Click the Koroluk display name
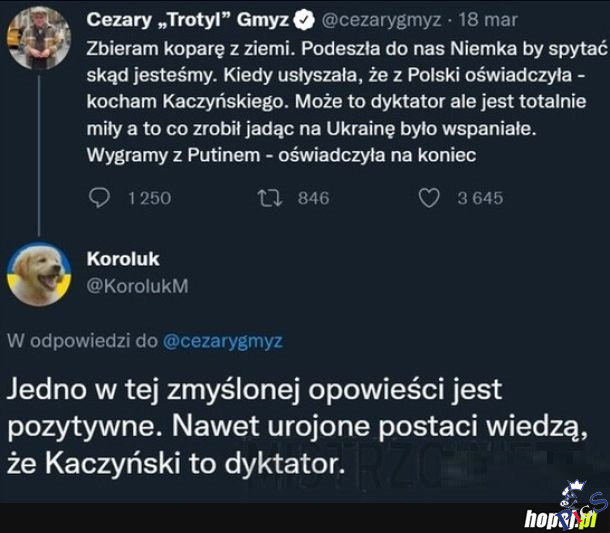610x533 pixels. coord(131,259)
